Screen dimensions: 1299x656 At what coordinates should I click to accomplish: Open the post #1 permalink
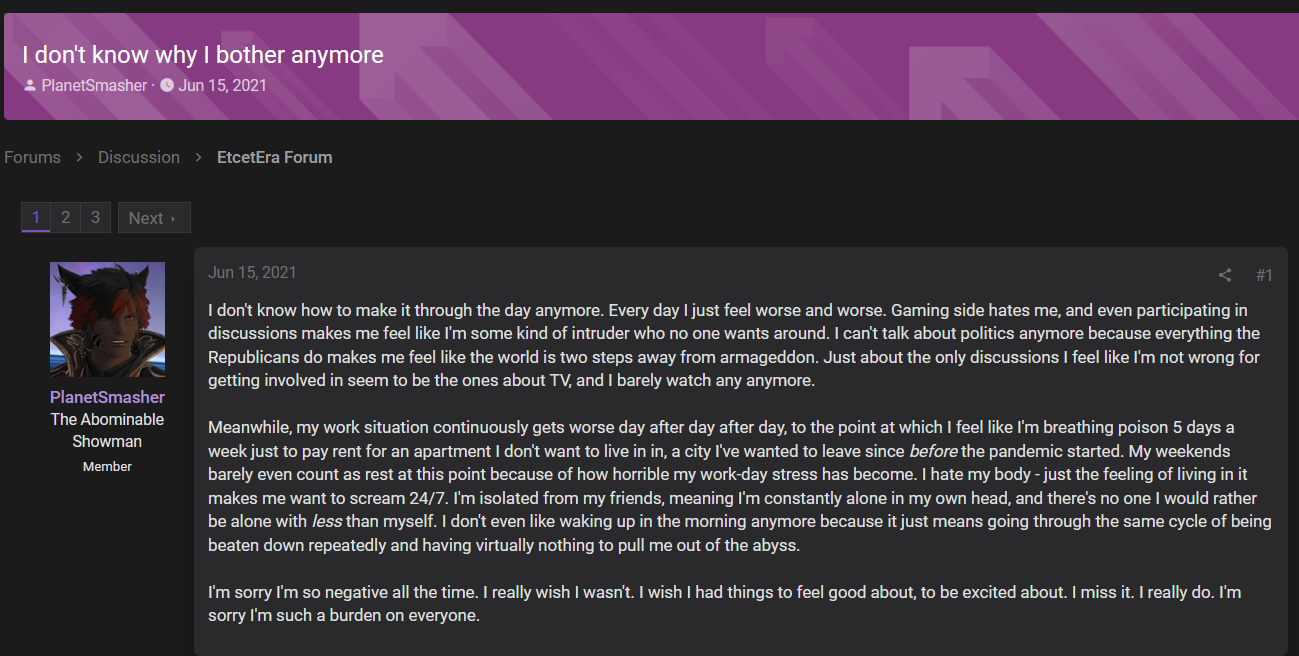pyautogui.click(x=1264, y=275)
